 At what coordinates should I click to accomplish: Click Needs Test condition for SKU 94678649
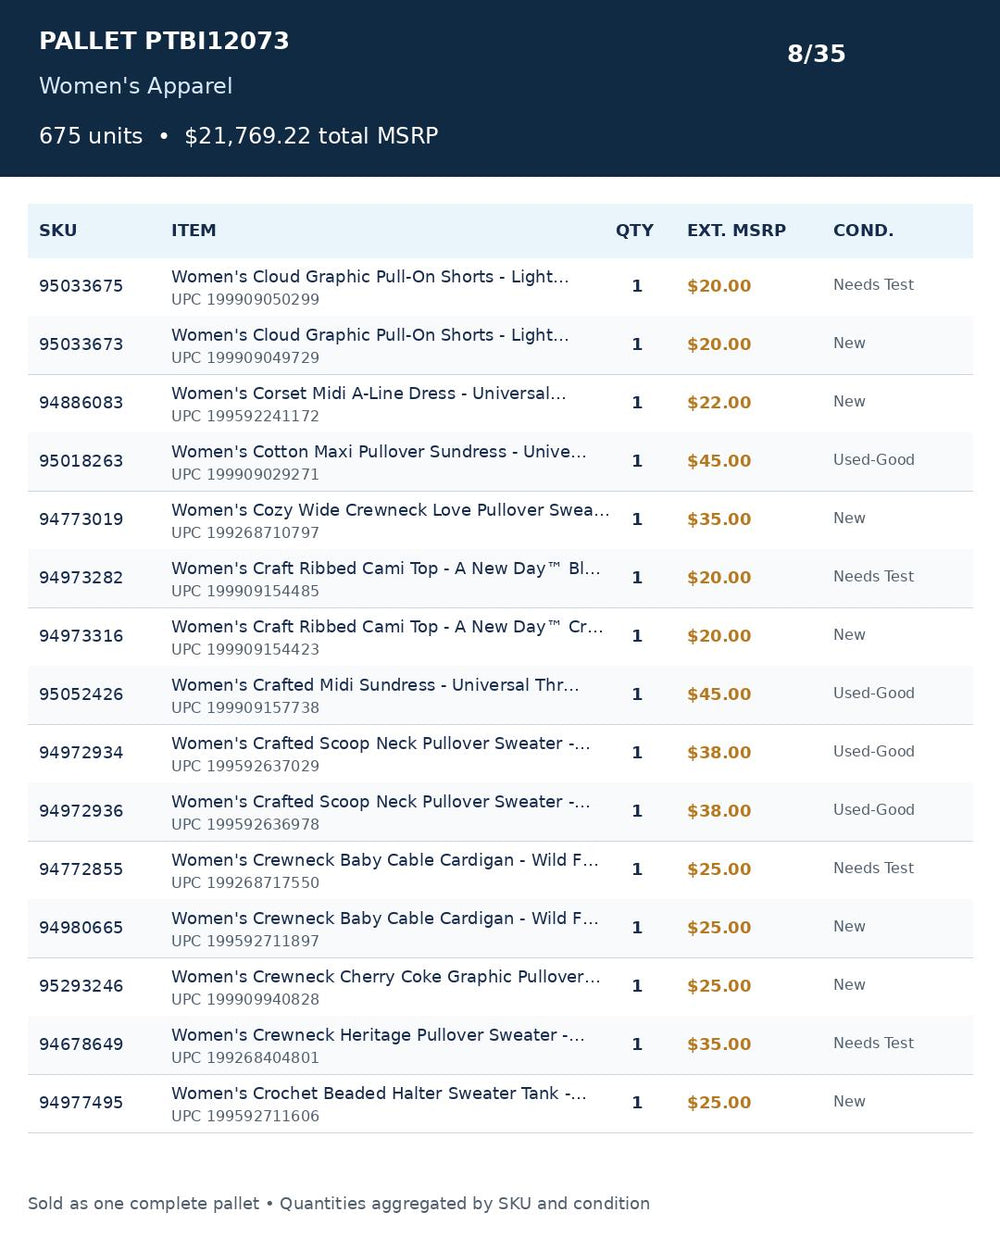tap(873, 1043)
